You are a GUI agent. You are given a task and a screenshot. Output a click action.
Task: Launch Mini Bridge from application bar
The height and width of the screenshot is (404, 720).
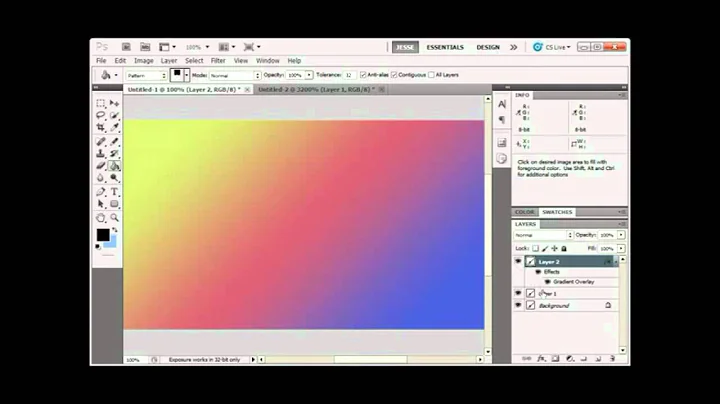(145, 47)
